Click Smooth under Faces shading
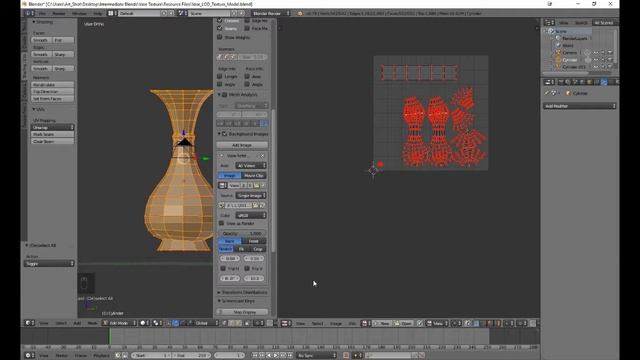This screenshot has height=360, width=640. 41,40
